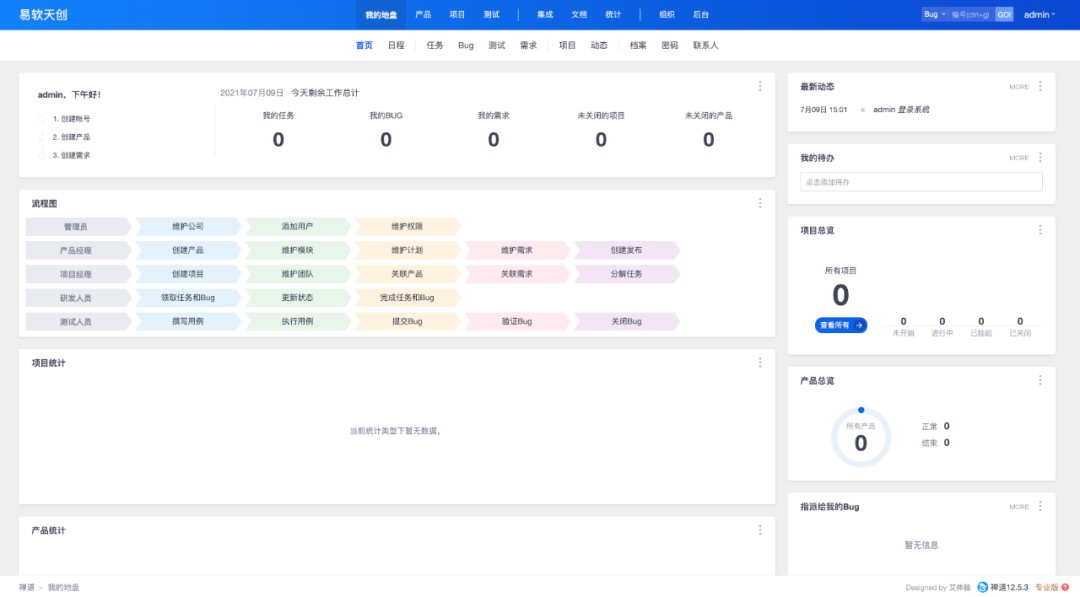
Task: Click the 所有产品 ring progress chart
Action: tap(860, 437)
